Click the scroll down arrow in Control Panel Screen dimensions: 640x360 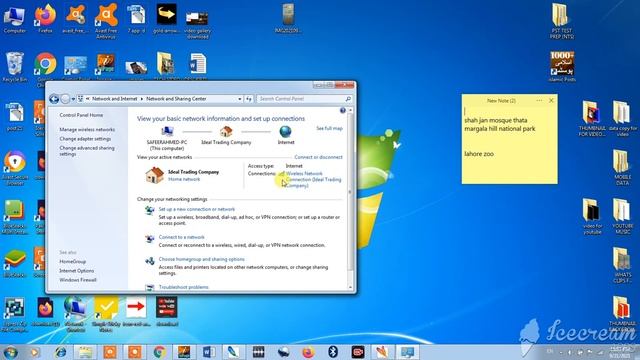pos(350,287)
